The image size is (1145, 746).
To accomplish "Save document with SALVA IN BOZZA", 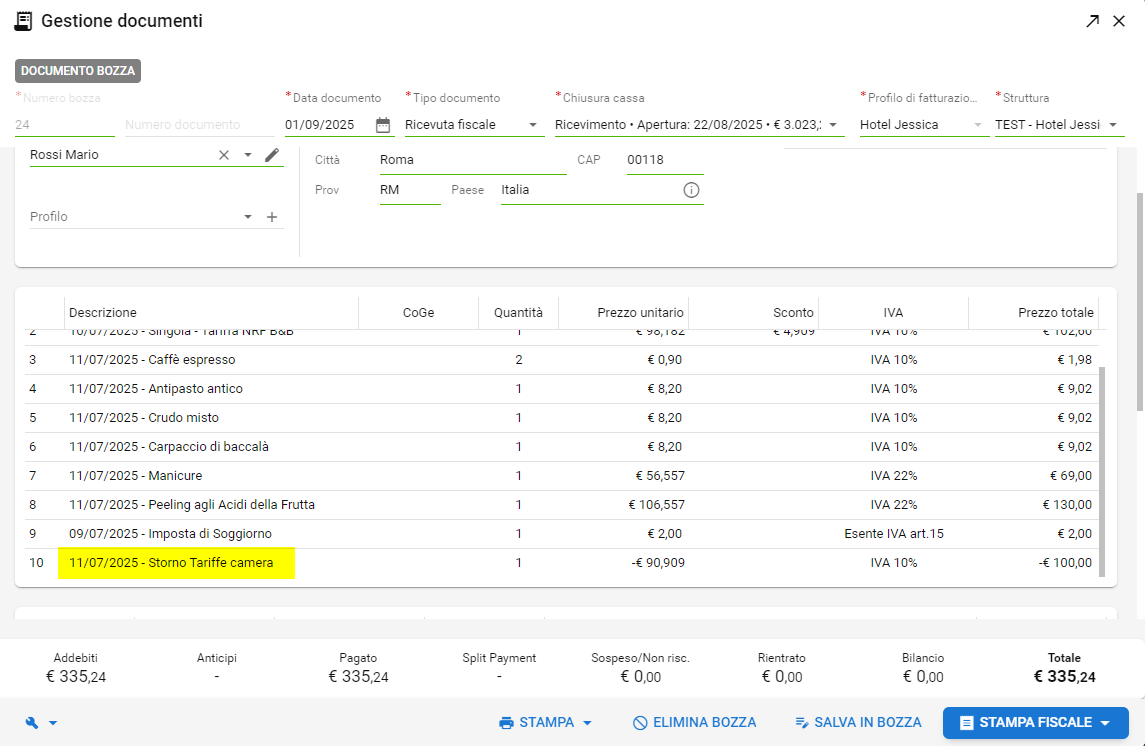I will (x=857, y=723).
